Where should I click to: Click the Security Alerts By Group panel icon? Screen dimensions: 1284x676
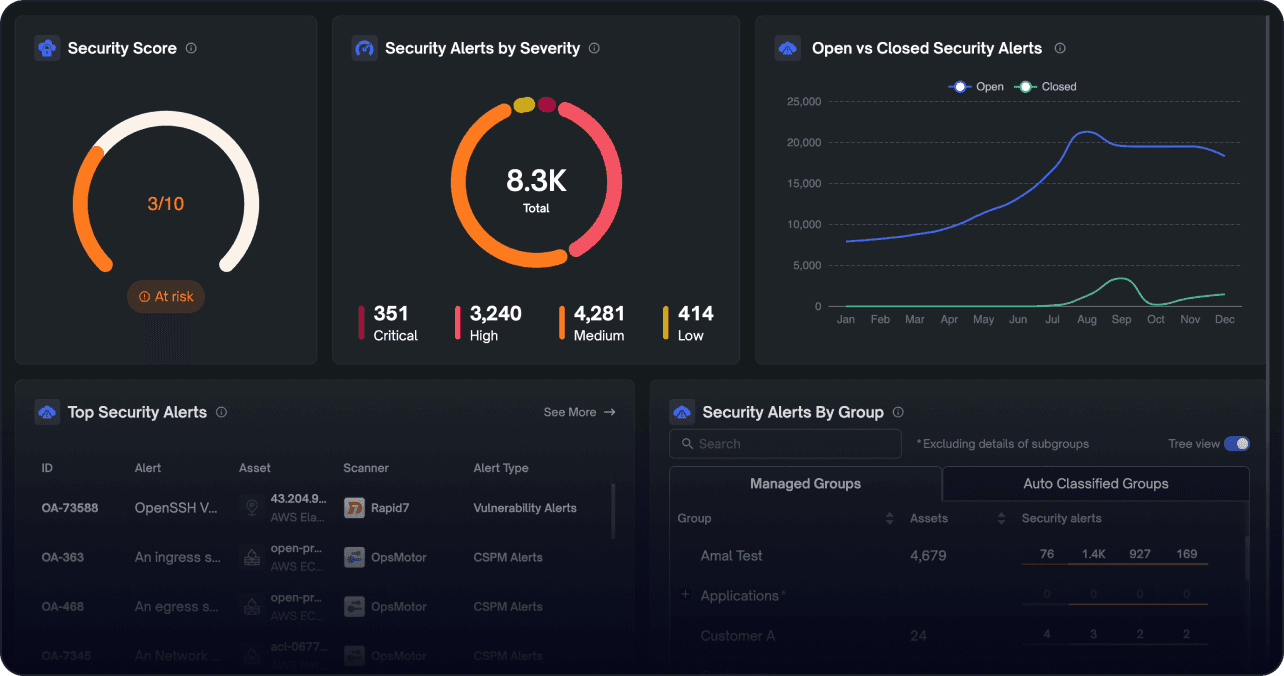click(682, 412)
